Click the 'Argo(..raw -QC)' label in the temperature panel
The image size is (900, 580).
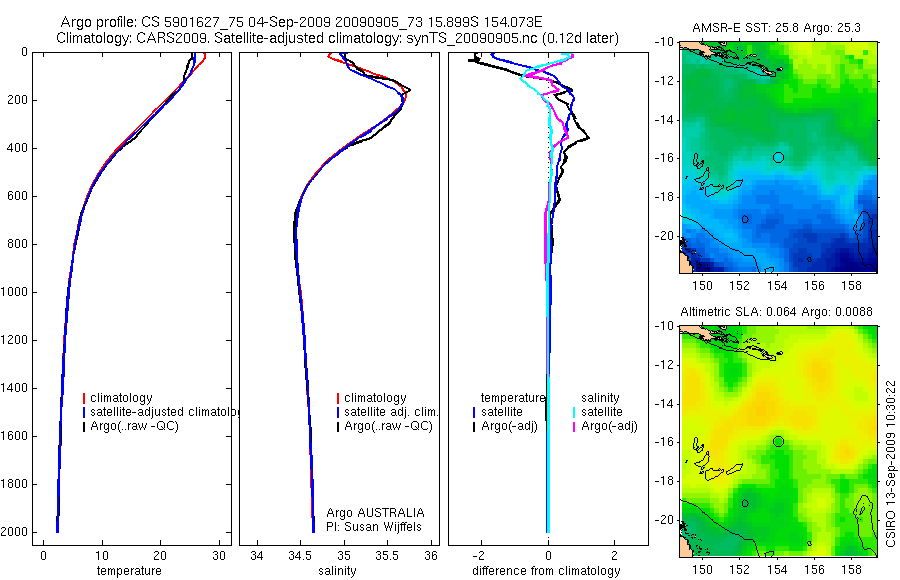134,426
